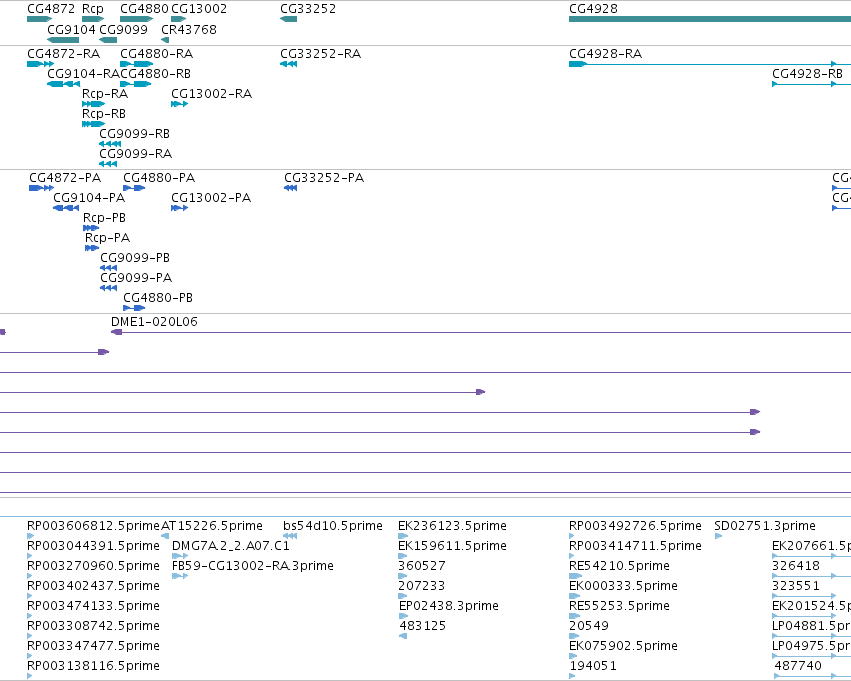The image size is (851, 681).
Task: Select the CG4880 gene bar
Action: (137, 19)
